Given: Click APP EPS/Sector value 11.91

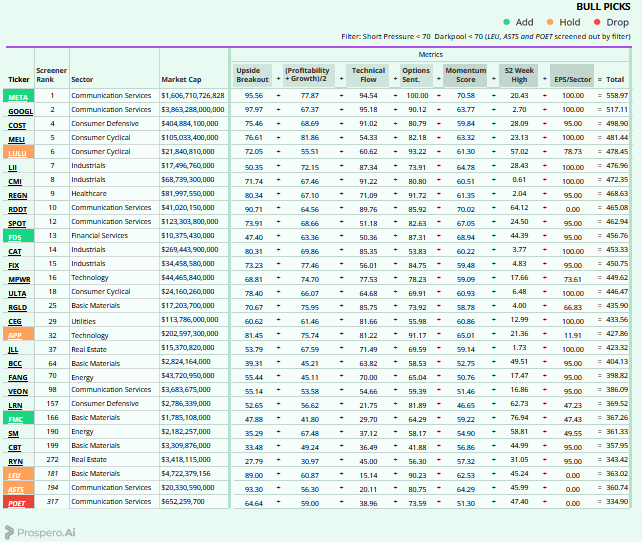Looking at the screenshot, I should [572, 335].
